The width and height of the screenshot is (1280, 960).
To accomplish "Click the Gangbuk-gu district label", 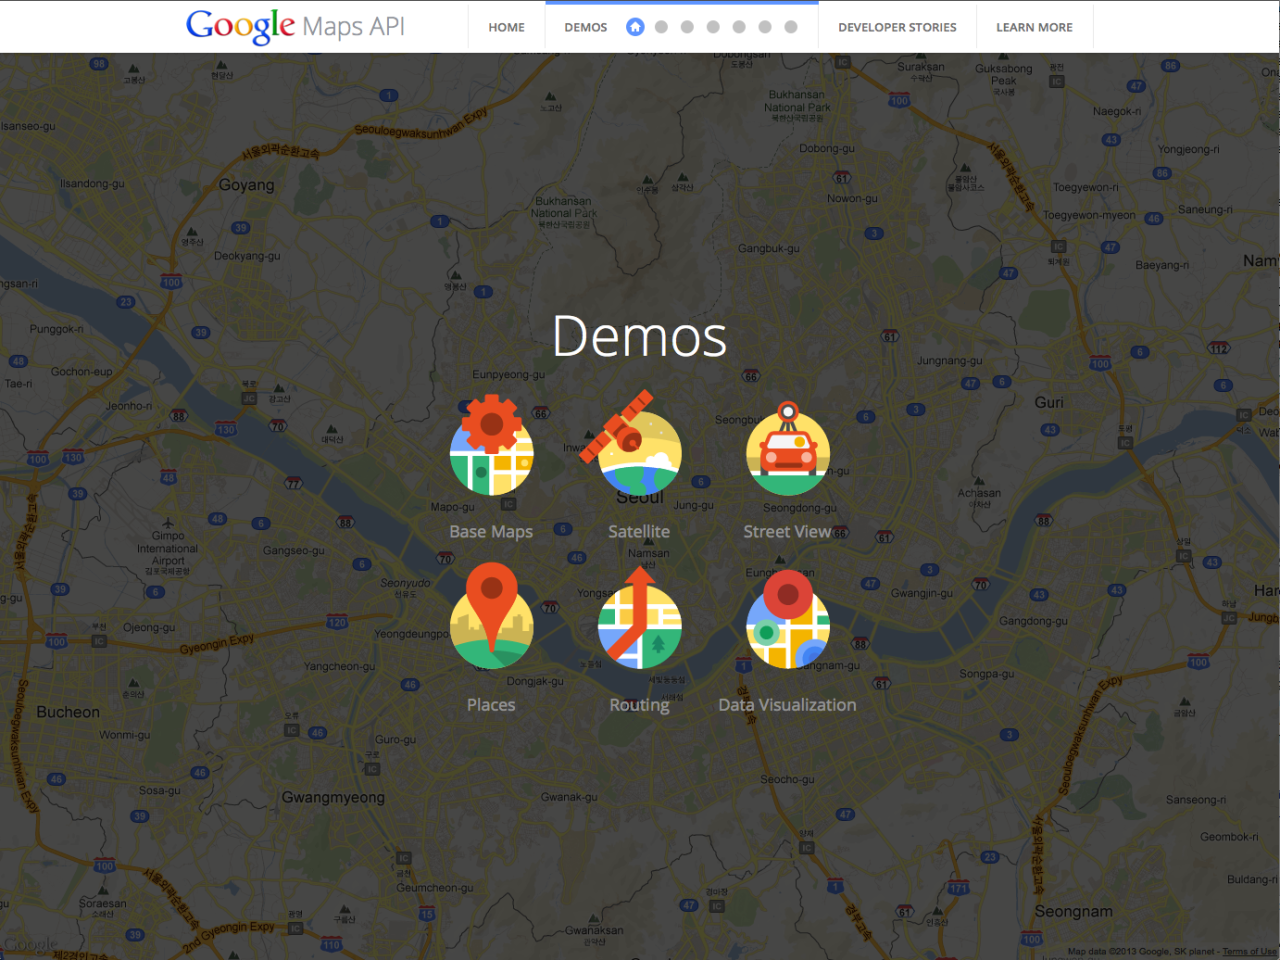I will click(769, 249).
